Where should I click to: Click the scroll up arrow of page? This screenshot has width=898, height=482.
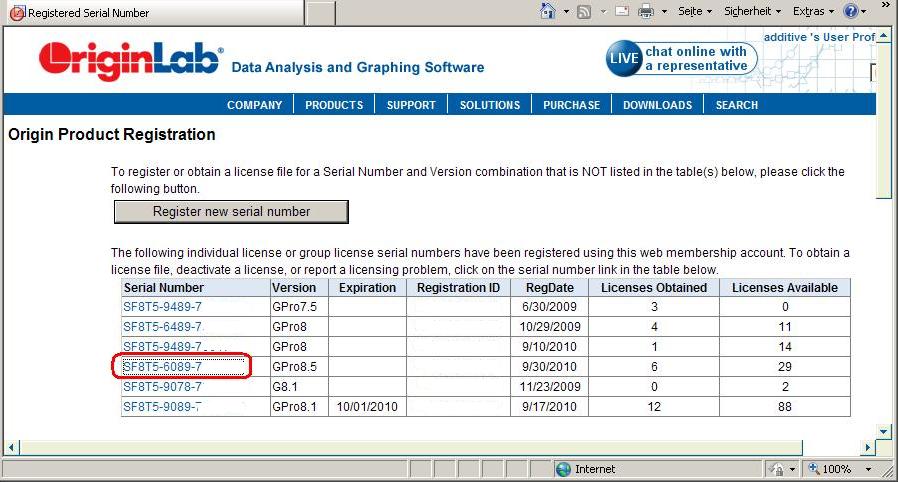point(884,35)
